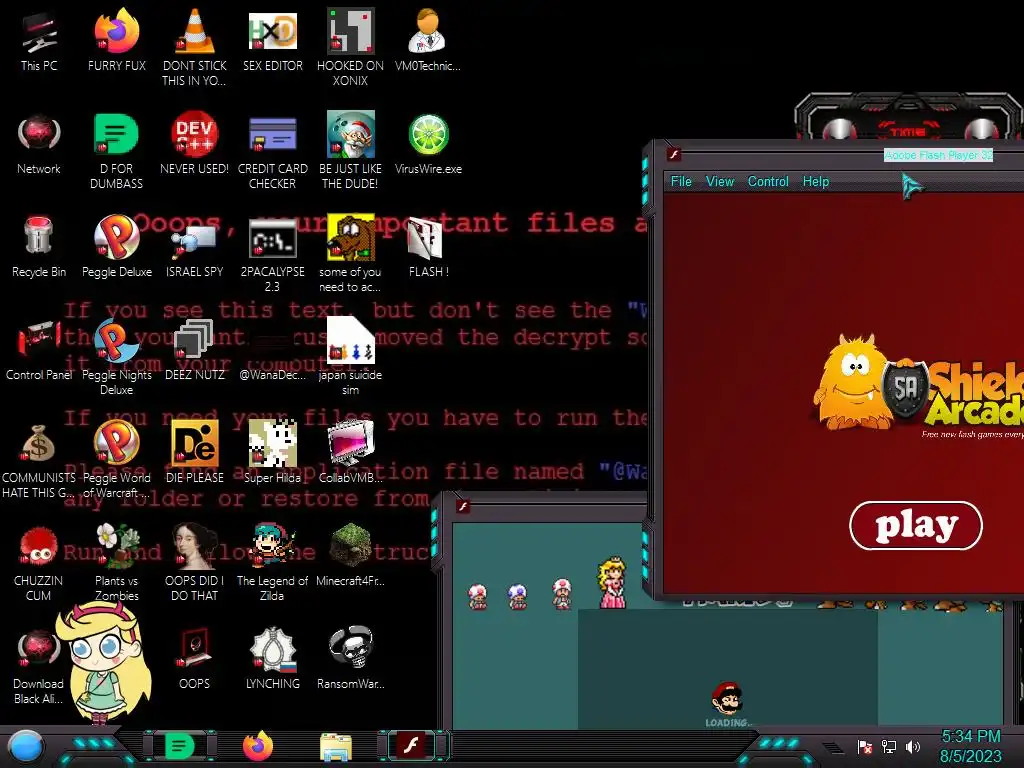The width and height of the screenshot is (1024, 768).
Task: Switch to Flash Player taskbar button
Action: [411, 745]
